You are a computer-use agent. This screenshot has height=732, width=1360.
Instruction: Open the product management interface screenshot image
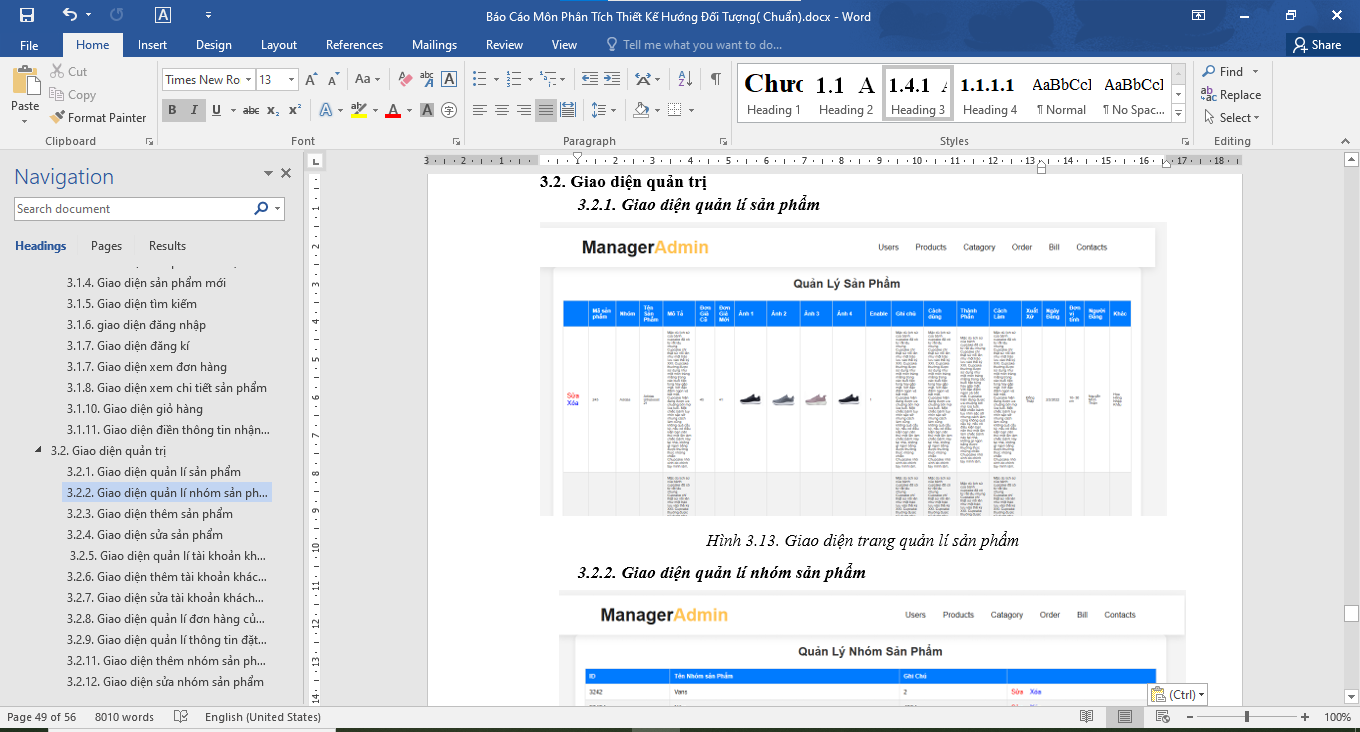(853, 369)
